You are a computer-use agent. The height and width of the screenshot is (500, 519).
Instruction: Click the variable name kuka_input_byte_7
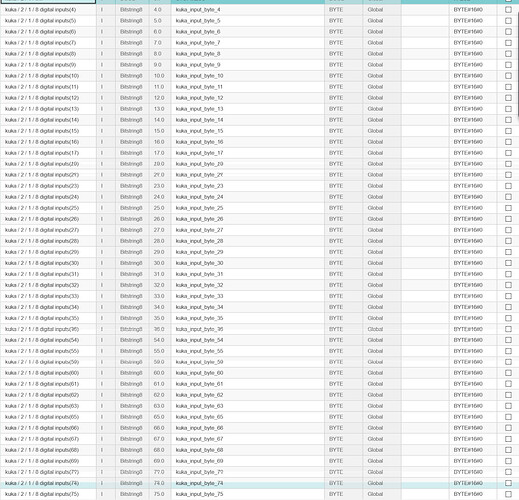point(198,43)
